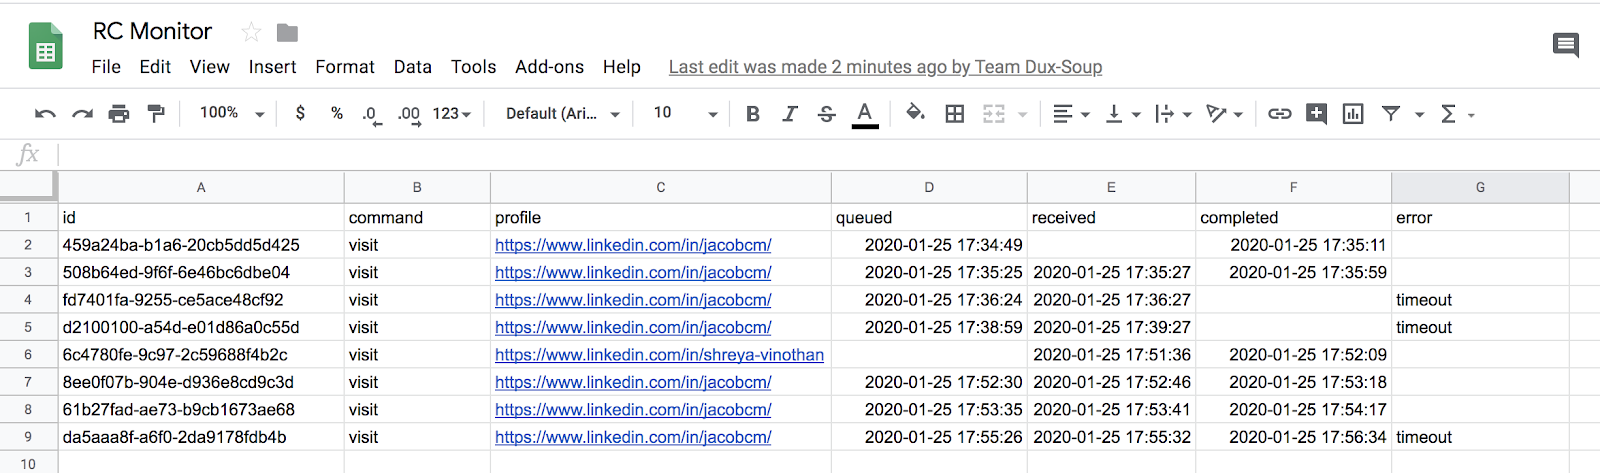Screen dimensions: 1600x473
Task: Open the vertical align dropdown
Action: pyautogui.click(x=1123, y=114)
